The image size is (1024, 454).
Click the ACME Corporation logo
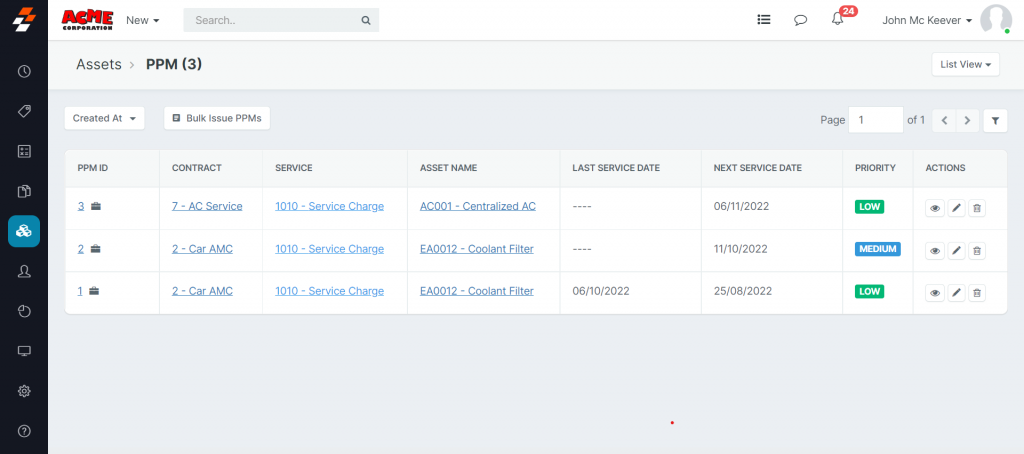coord(88,20)
